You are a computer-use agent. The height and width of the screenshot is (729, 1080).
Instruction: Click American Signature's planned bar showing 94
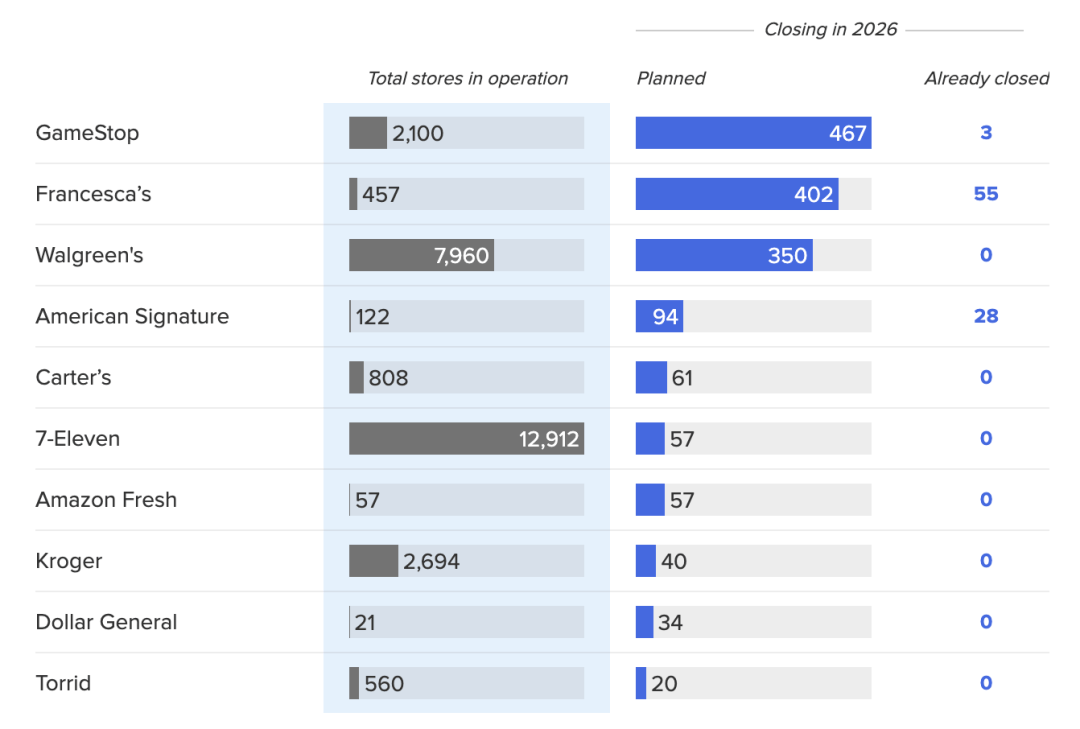(x=659, y=316)
